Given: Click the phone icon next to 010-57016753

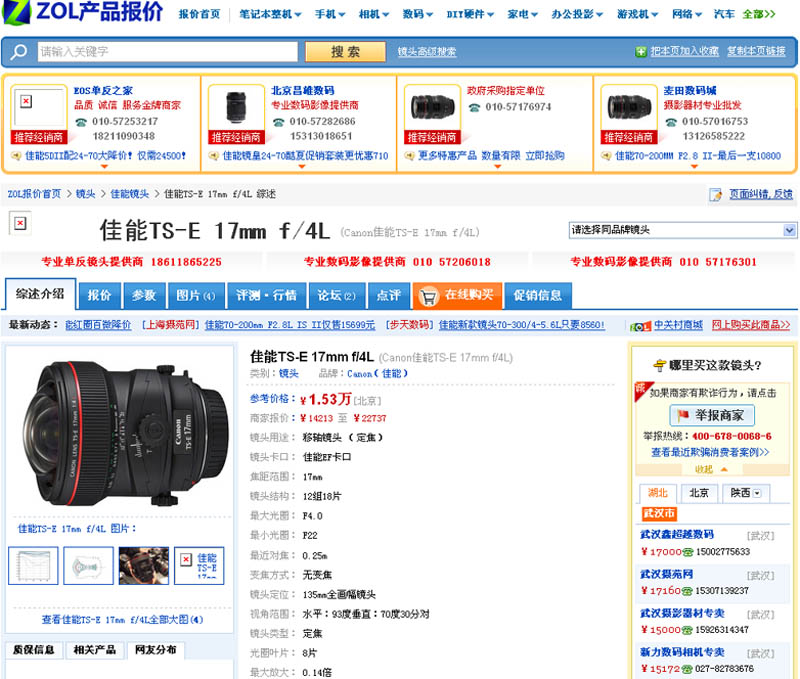Looking at the screenshot, I should point(671,122).
